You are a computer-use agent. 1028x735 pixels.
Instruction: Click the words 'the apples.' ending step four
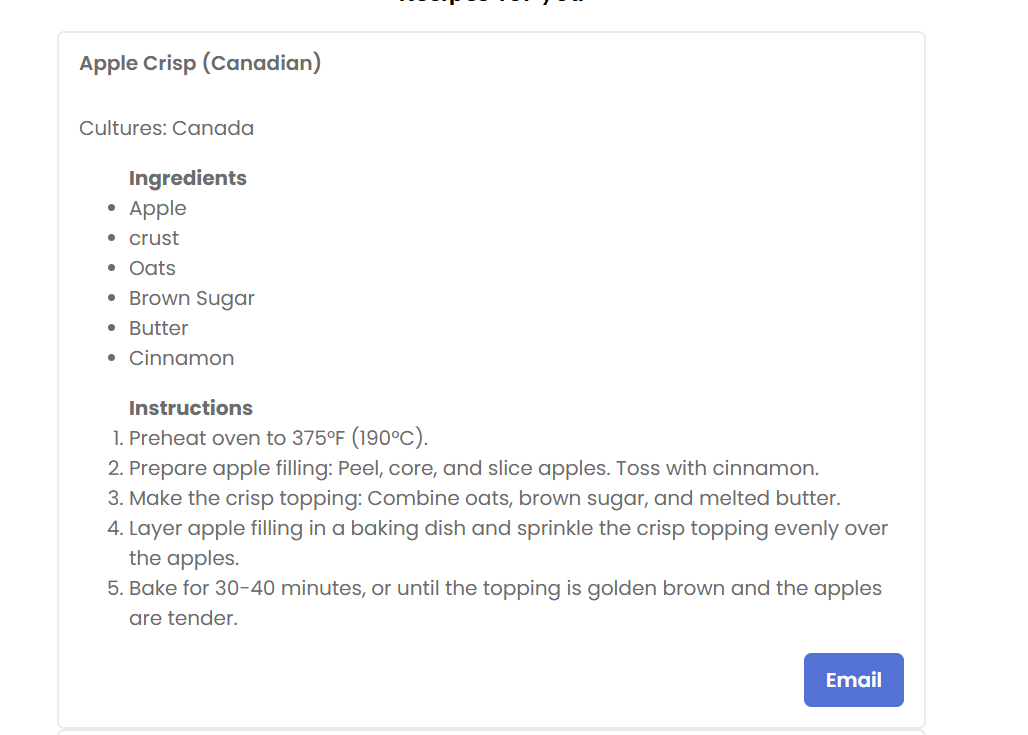(x=184, y=558)
